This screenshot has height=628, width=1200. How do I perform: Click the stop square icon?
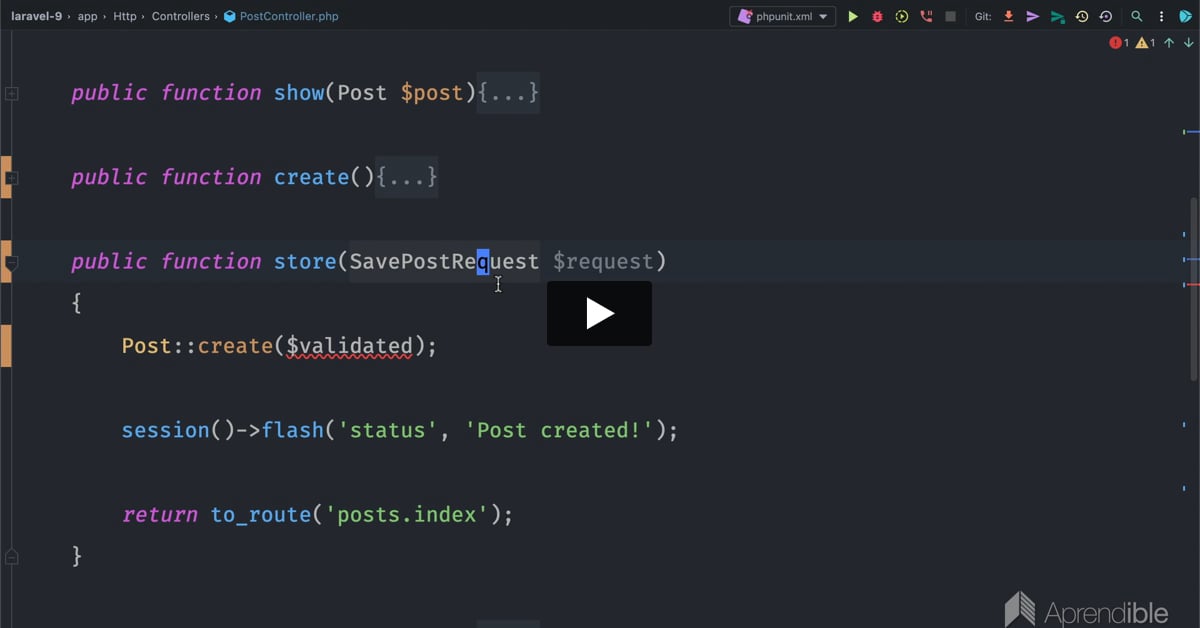click(950, 17)
